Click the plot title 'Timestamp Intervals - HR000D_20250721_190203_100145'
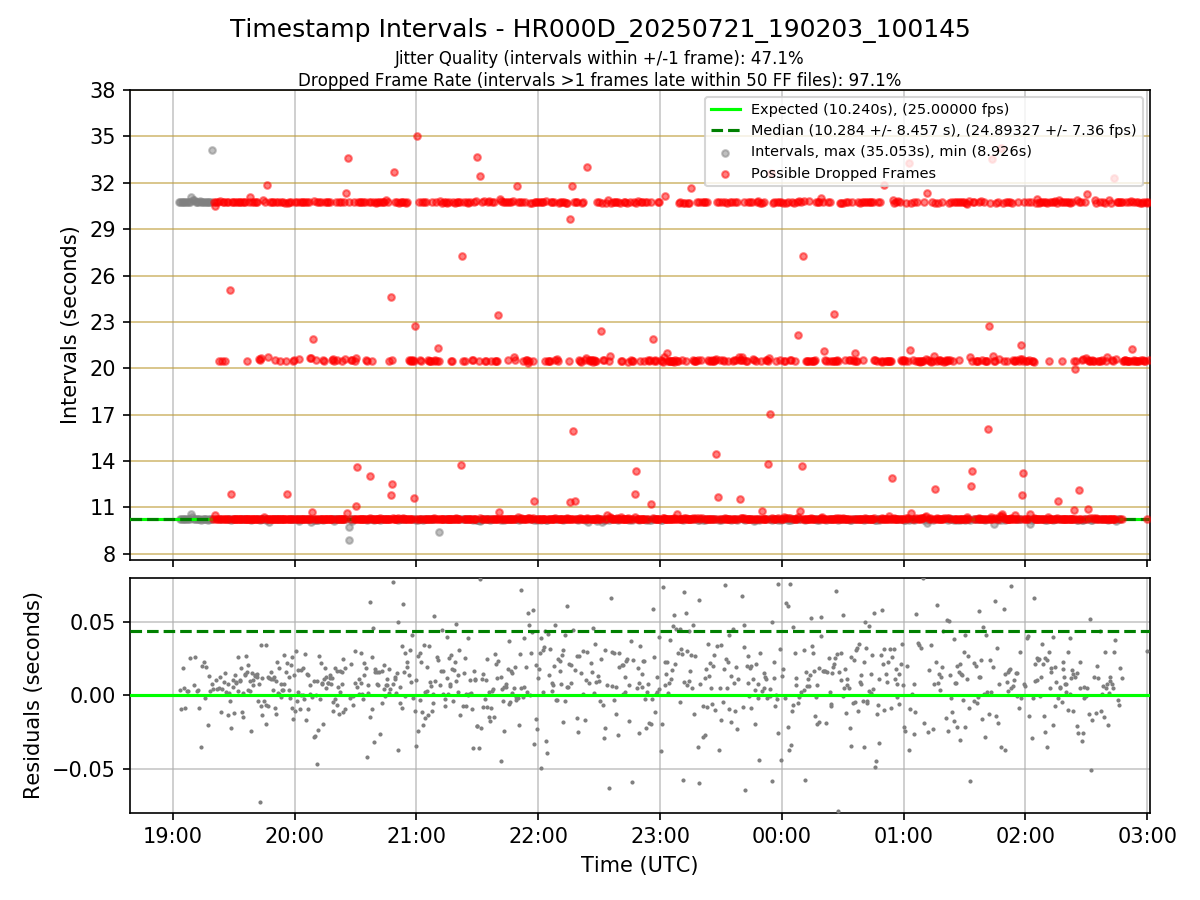1200x900 pixels. [x=600, y=29]
